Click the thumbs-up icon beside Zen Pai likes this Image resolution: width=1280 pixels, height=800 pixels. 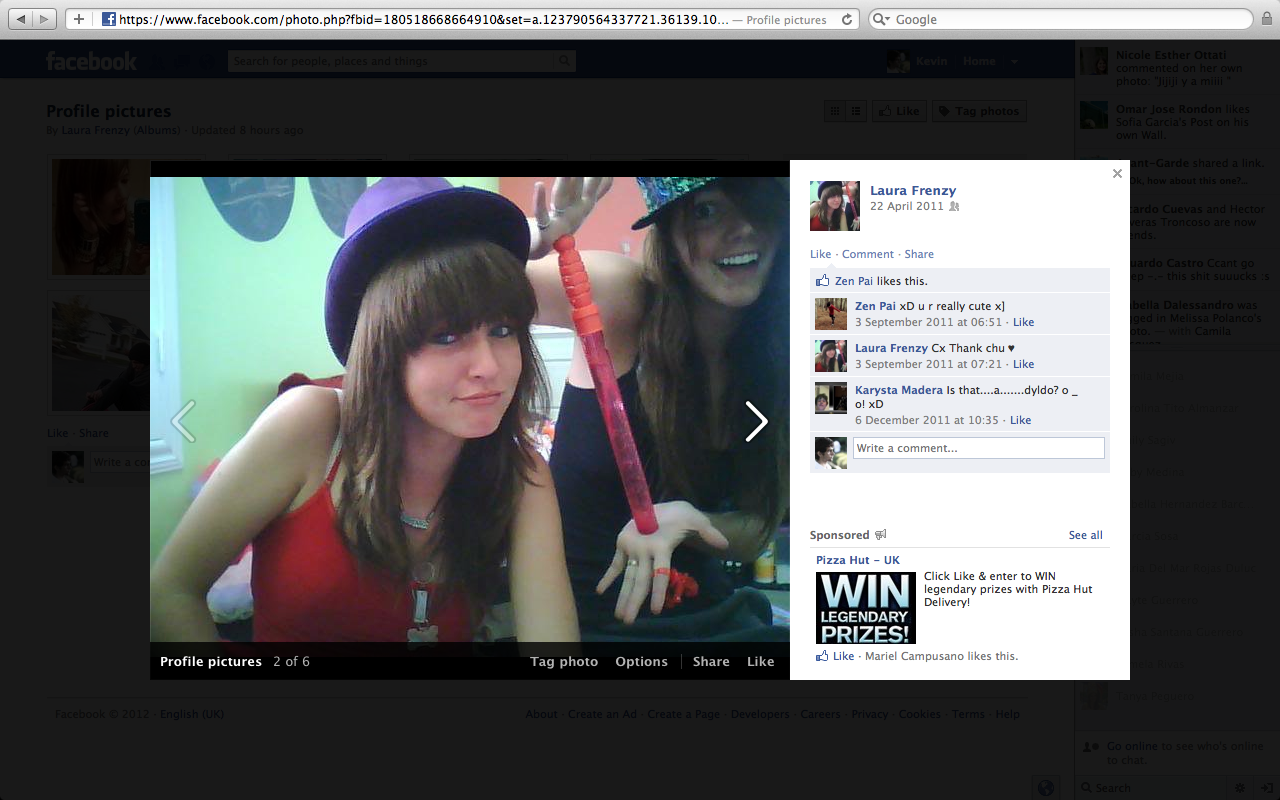tap(823, 281)
